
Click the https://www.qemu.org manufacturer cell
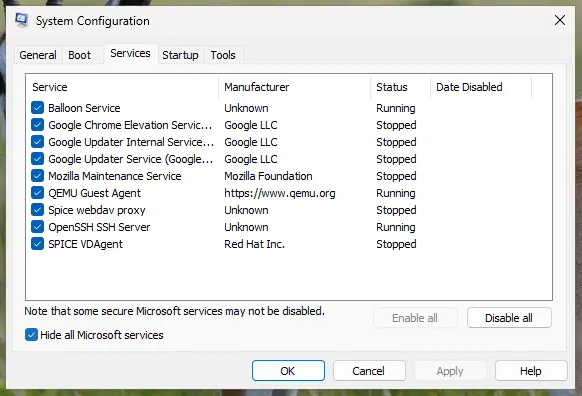(279, 193)
